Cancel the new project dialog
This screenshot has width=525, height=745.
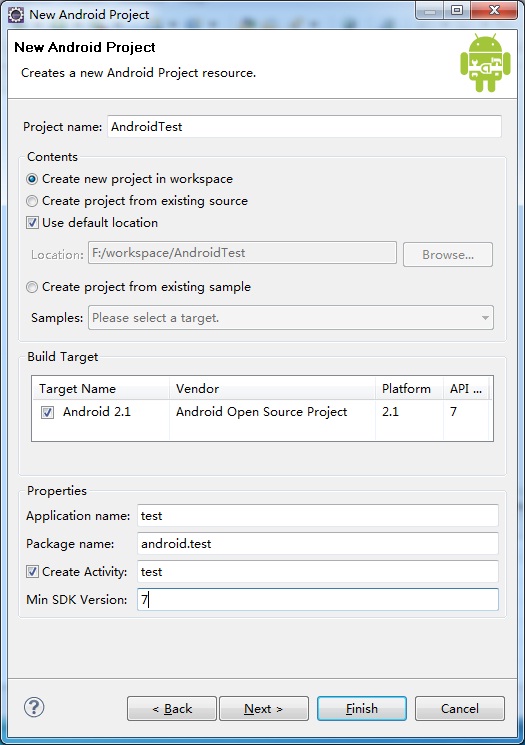[459, 708]
